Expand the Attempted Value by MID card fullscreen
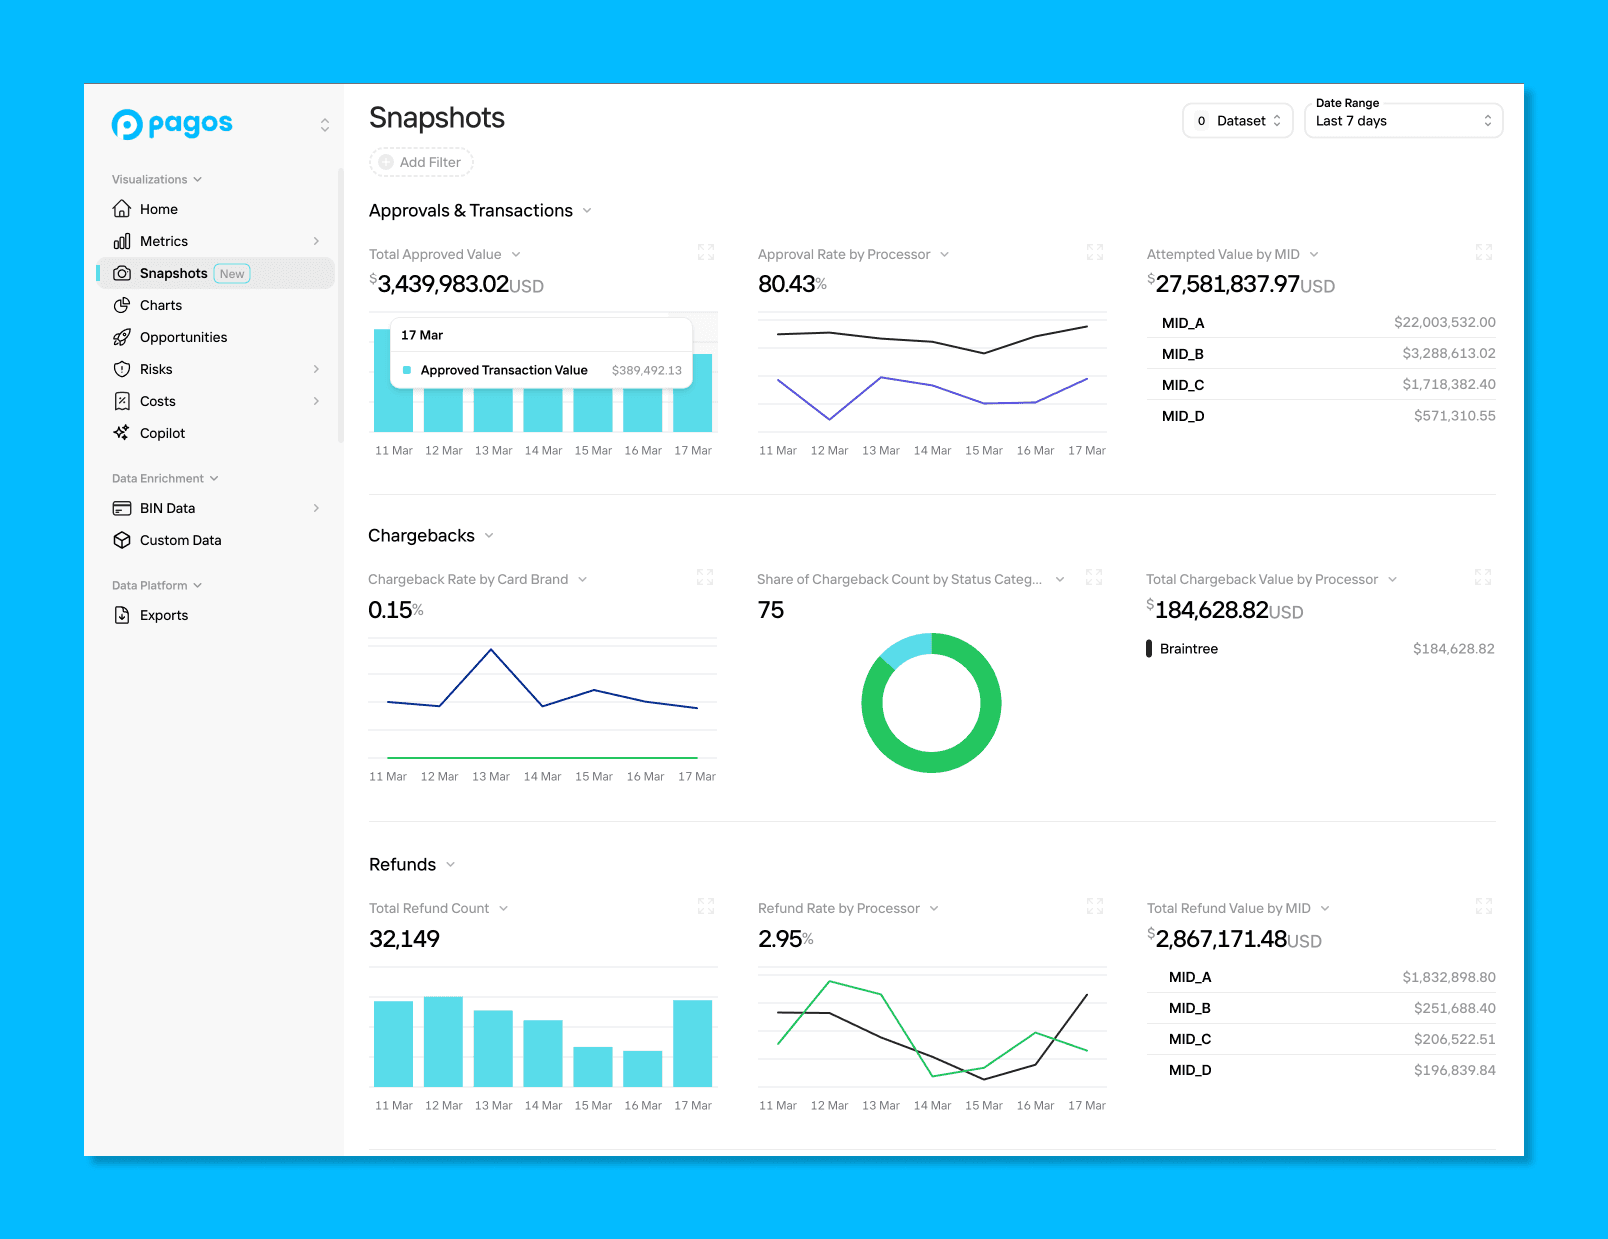This screenshot has width=1608, height=1239. pyautogui.click(x=1484, y=252)
